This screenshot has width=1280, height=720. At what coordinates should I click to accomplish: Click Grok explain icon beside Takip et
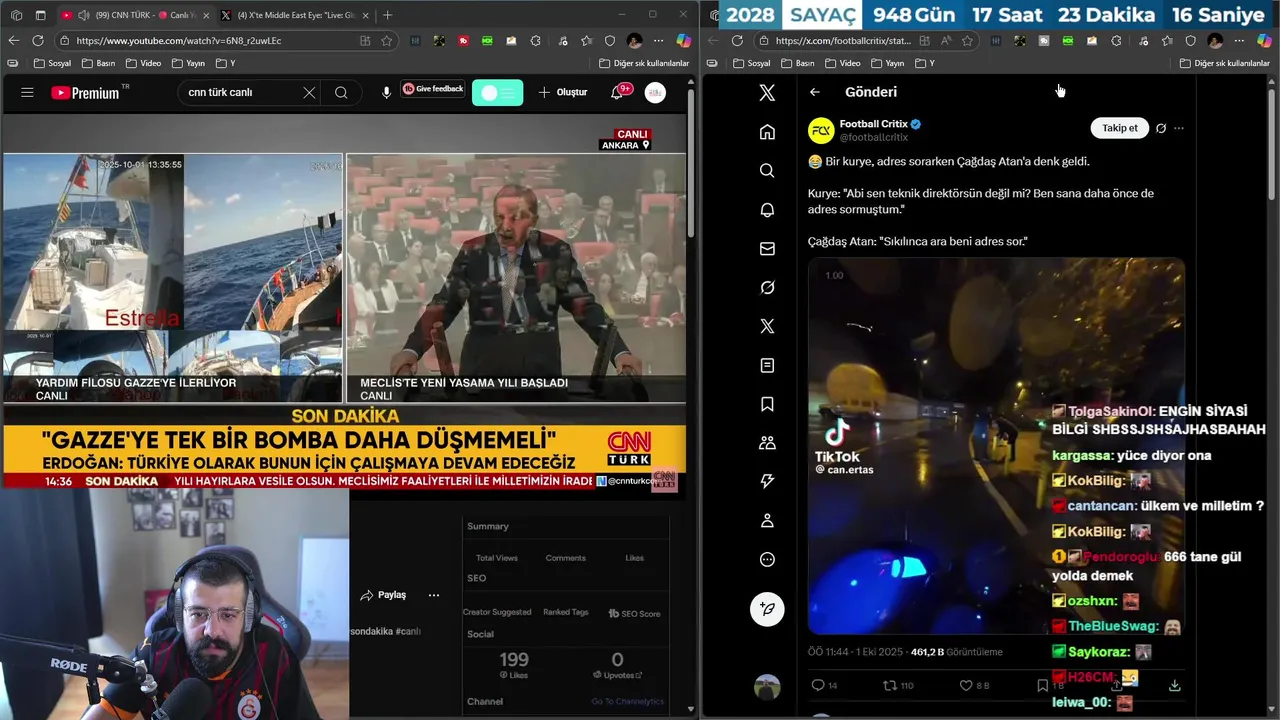(x=1161, y=128)
